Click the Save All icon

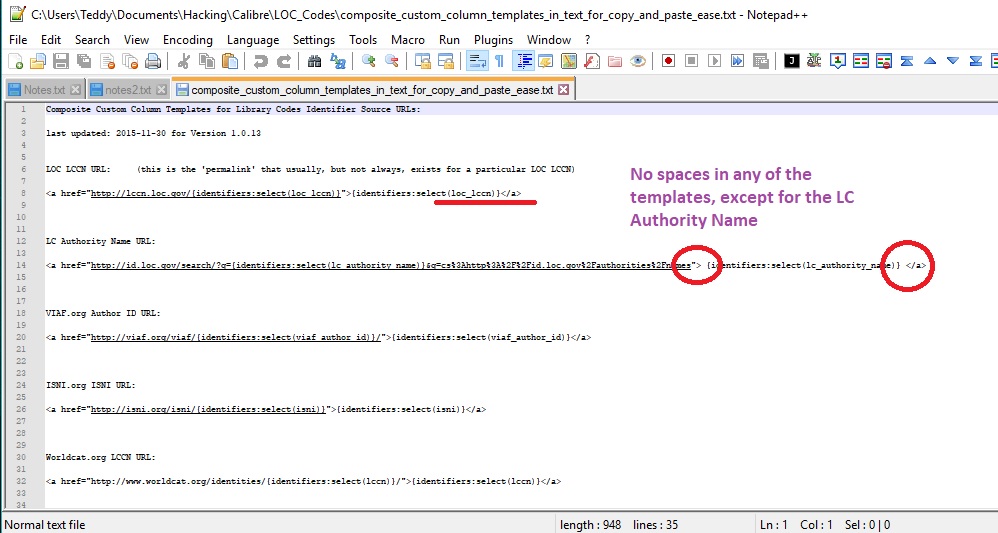83,61
